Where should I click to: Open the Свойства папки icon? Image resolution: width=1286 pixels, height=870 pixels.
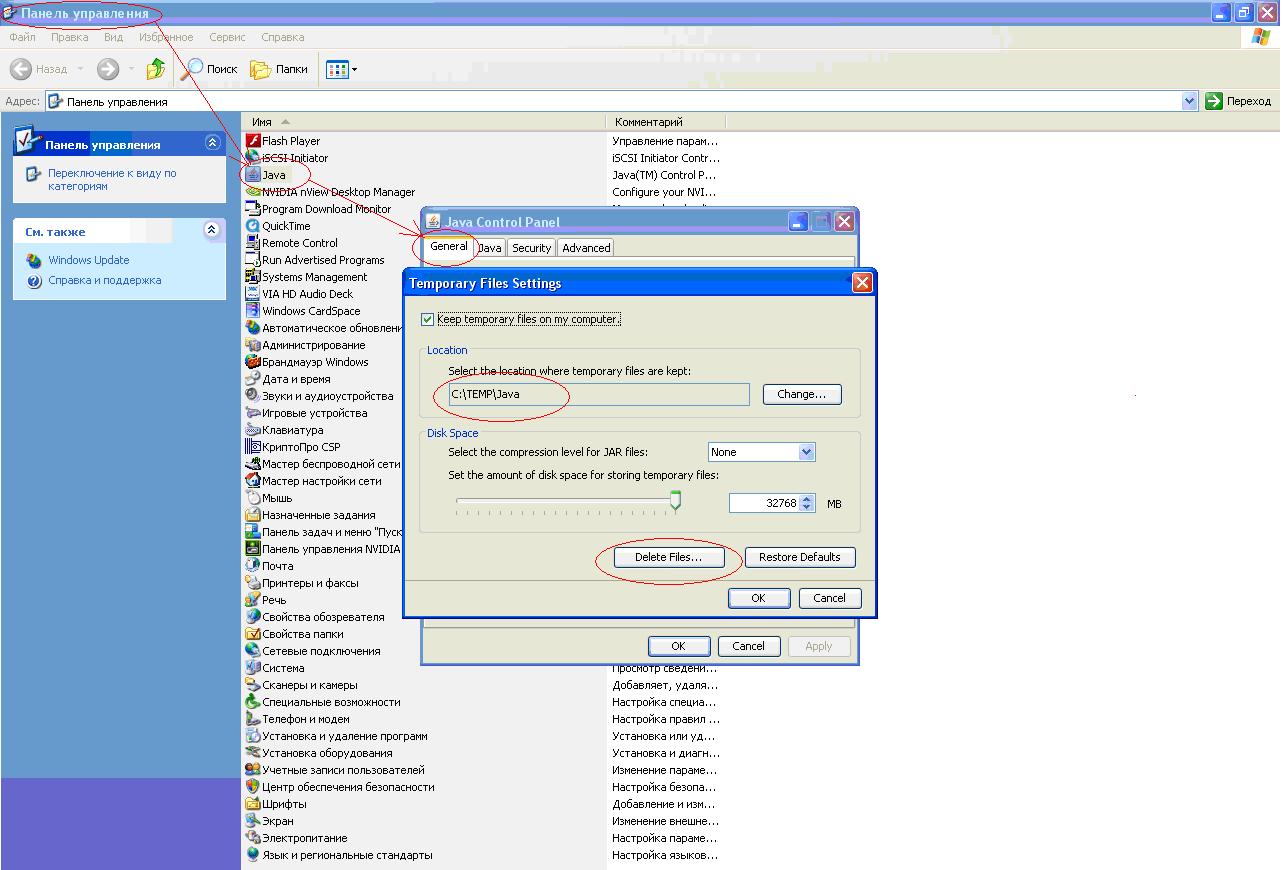click(253, 634)
